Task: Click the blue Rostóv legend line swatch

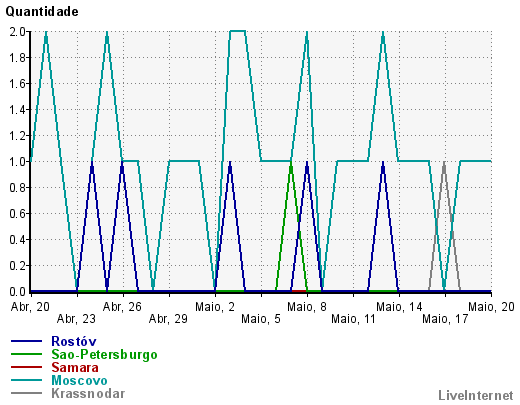Action: (26, 341)
